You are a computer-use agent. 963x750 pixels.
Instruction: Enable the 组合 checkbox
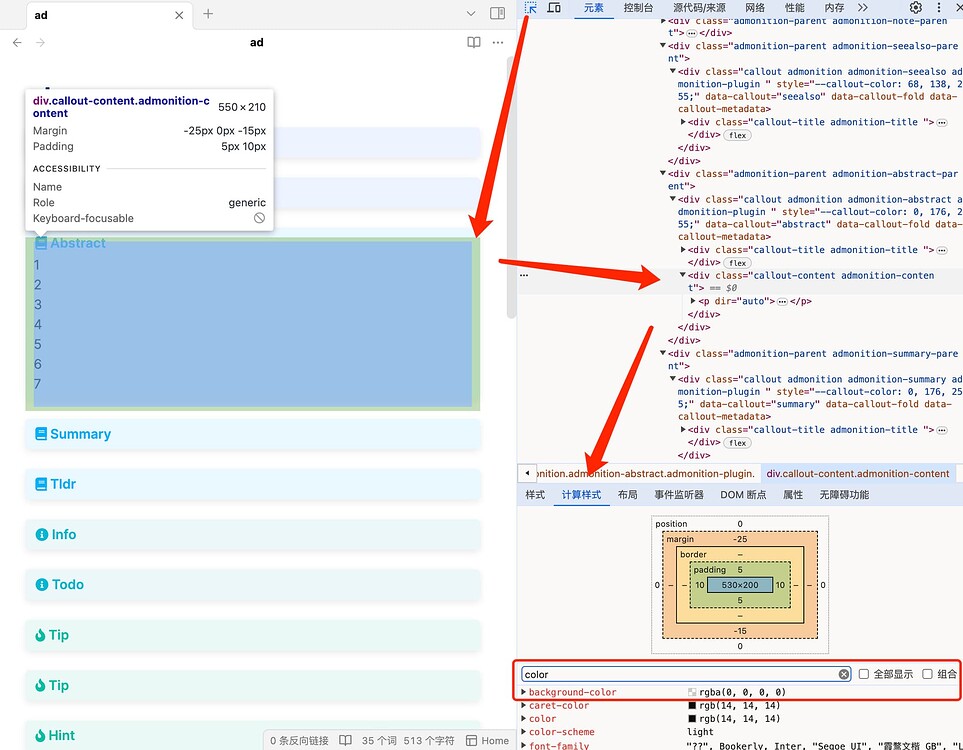point(928,674)
